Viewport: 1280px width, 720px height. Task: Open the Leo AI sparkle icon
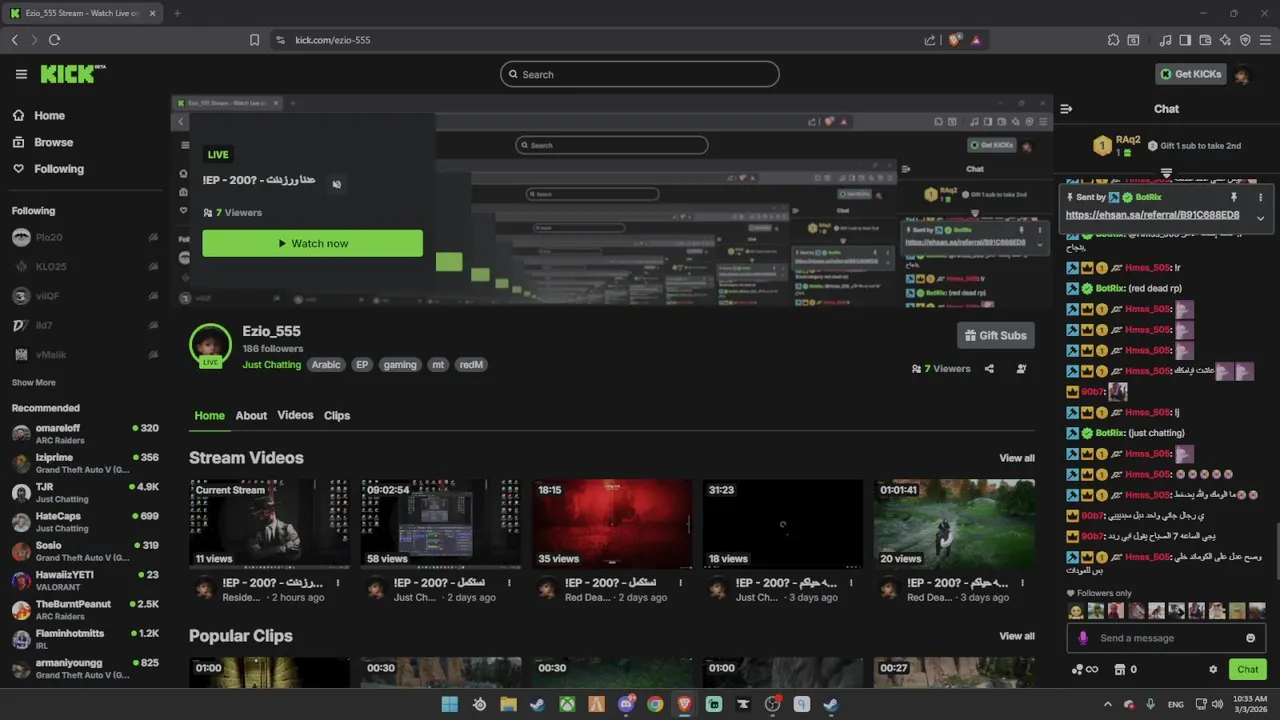point(1225,40)
